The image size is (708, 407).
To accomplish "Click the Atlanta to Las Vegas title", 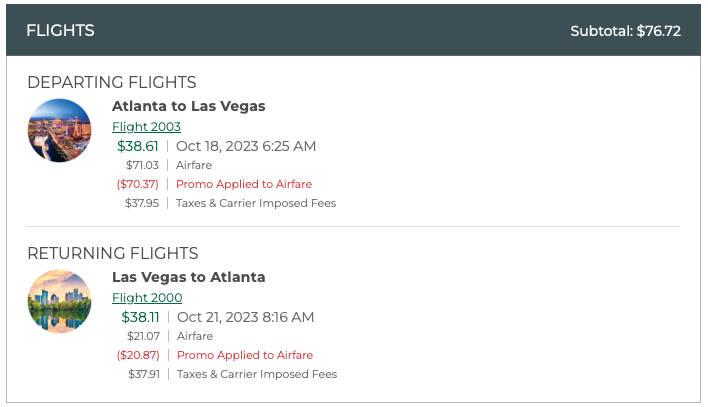I will click(x=188, y=106).
